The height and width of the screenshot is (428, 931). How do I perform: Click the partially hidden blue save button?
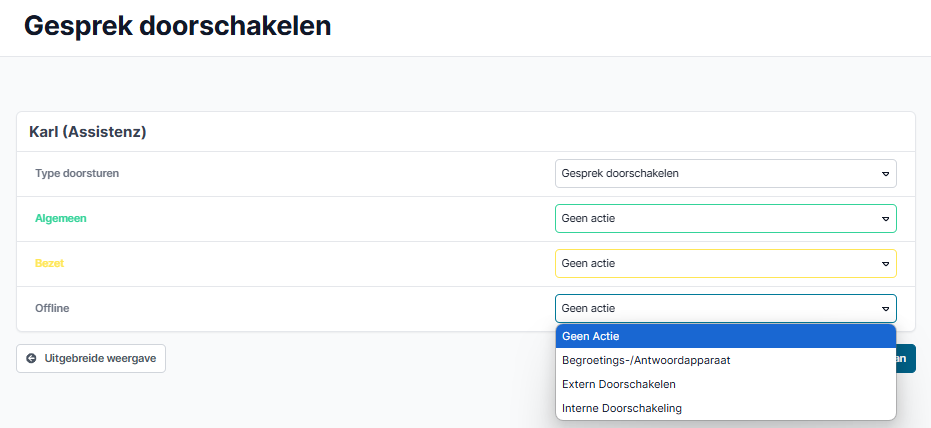pos(905,358)
